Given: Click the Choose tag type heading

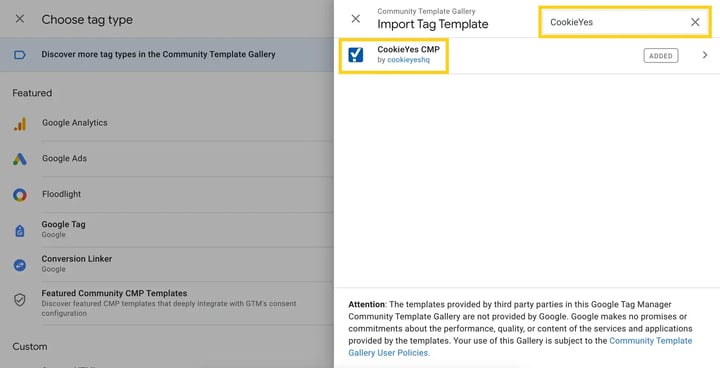Looking at the screenshot, I should coord(87,19).
